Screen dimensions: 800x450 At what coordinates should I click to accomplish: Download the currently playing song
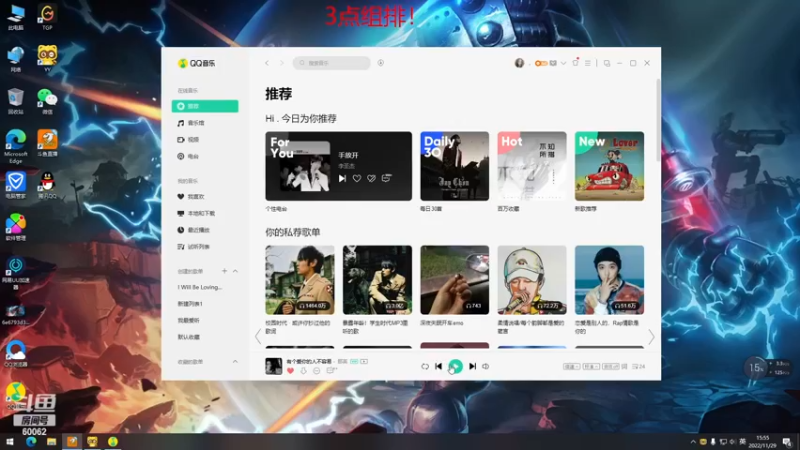(304, 371)
